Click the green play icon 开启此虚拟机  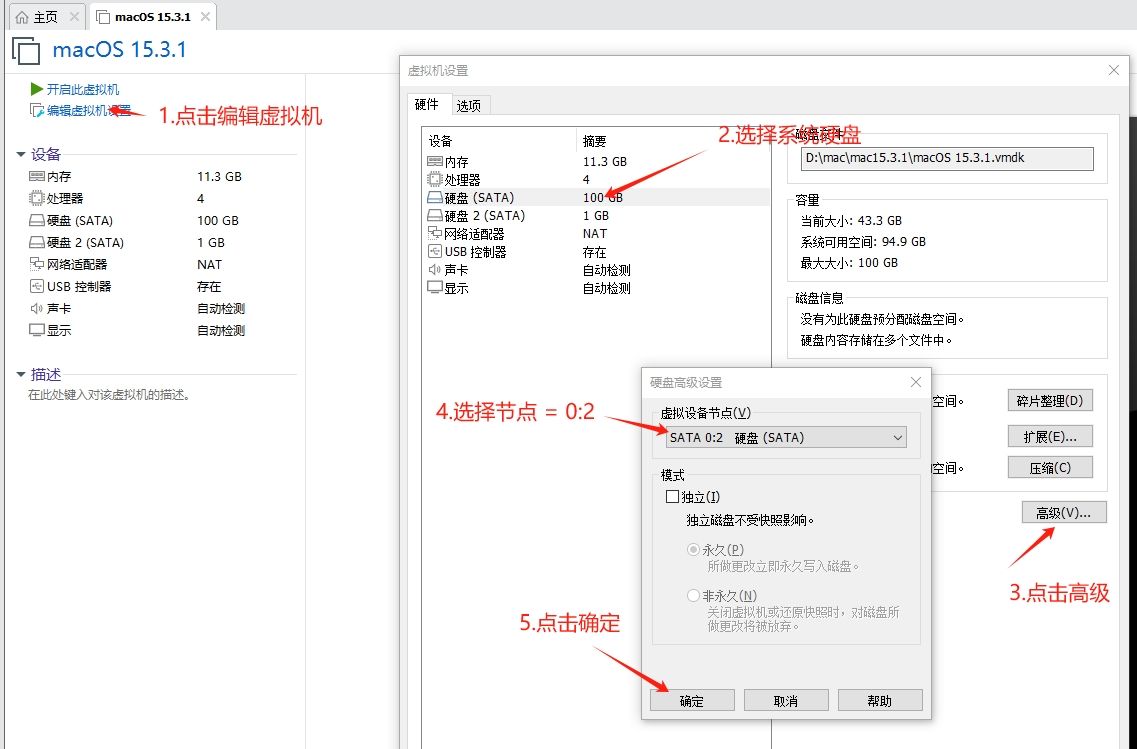click(x=36, y=89)
